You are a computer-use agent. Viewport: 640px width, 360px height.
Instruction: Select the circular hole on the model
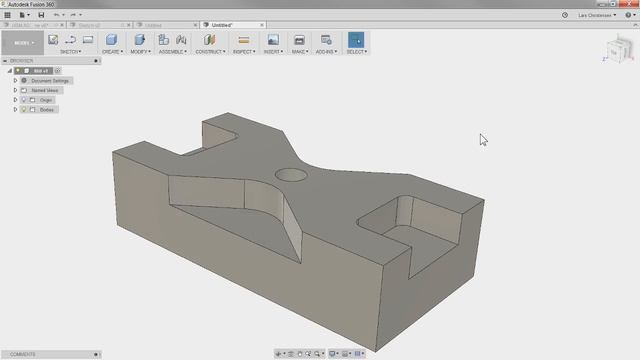(x=291, y=175)
